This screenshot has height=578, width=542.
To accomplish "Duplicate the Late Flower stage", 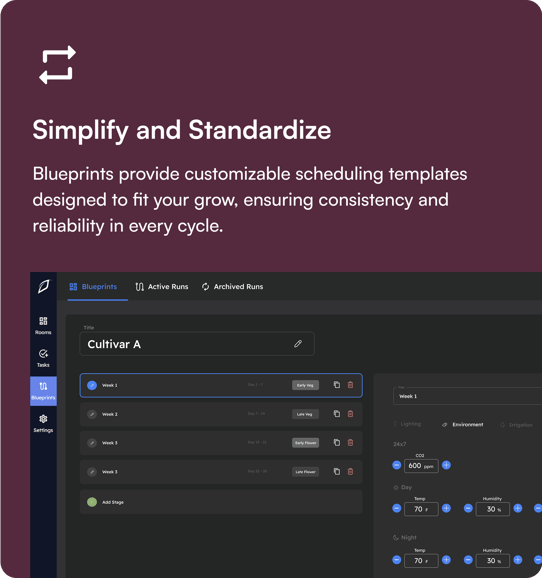I will (x=337, y=471).
